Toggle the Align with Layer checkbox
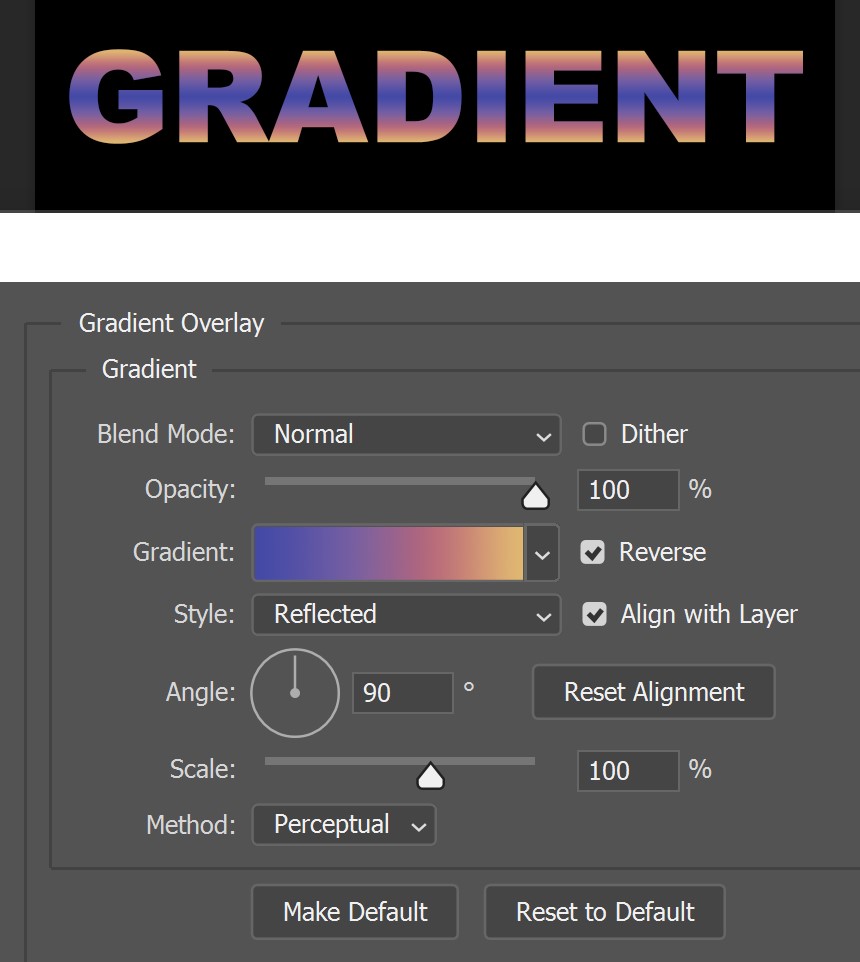This screenshot has height=962, width=860. coord(594,614)
